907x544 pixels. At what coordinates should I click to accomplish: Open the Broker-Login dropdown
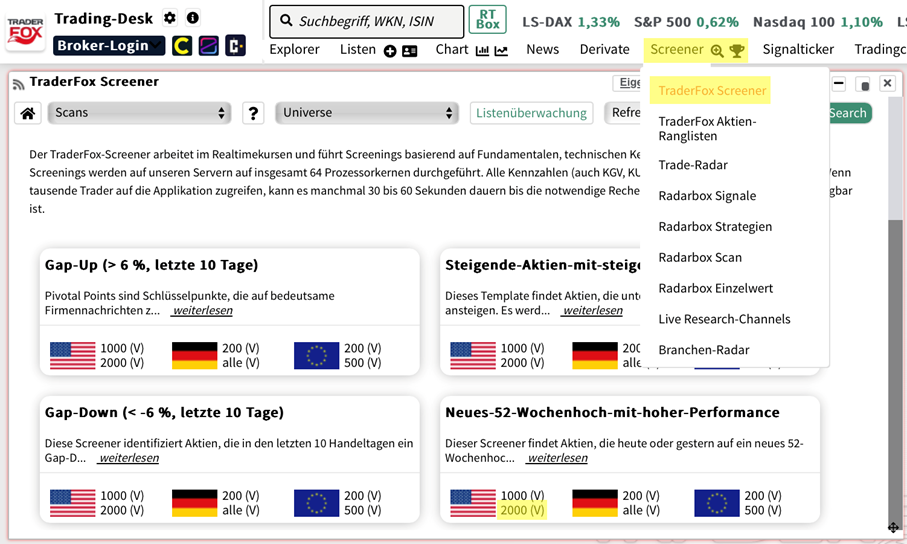click(x=109, y=45)
